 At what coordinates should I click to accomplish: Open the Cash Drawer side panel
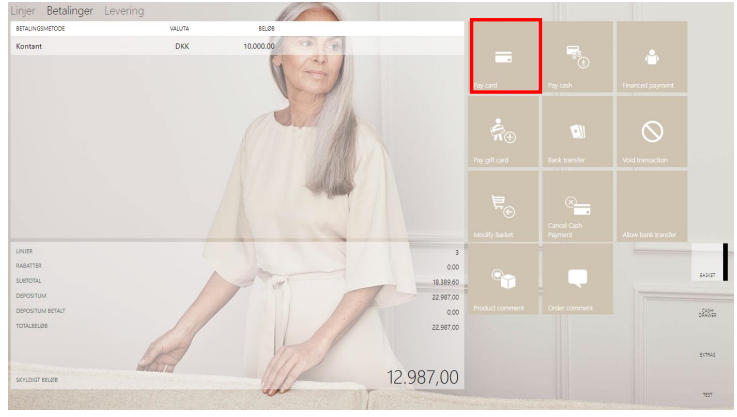point(707,313)
